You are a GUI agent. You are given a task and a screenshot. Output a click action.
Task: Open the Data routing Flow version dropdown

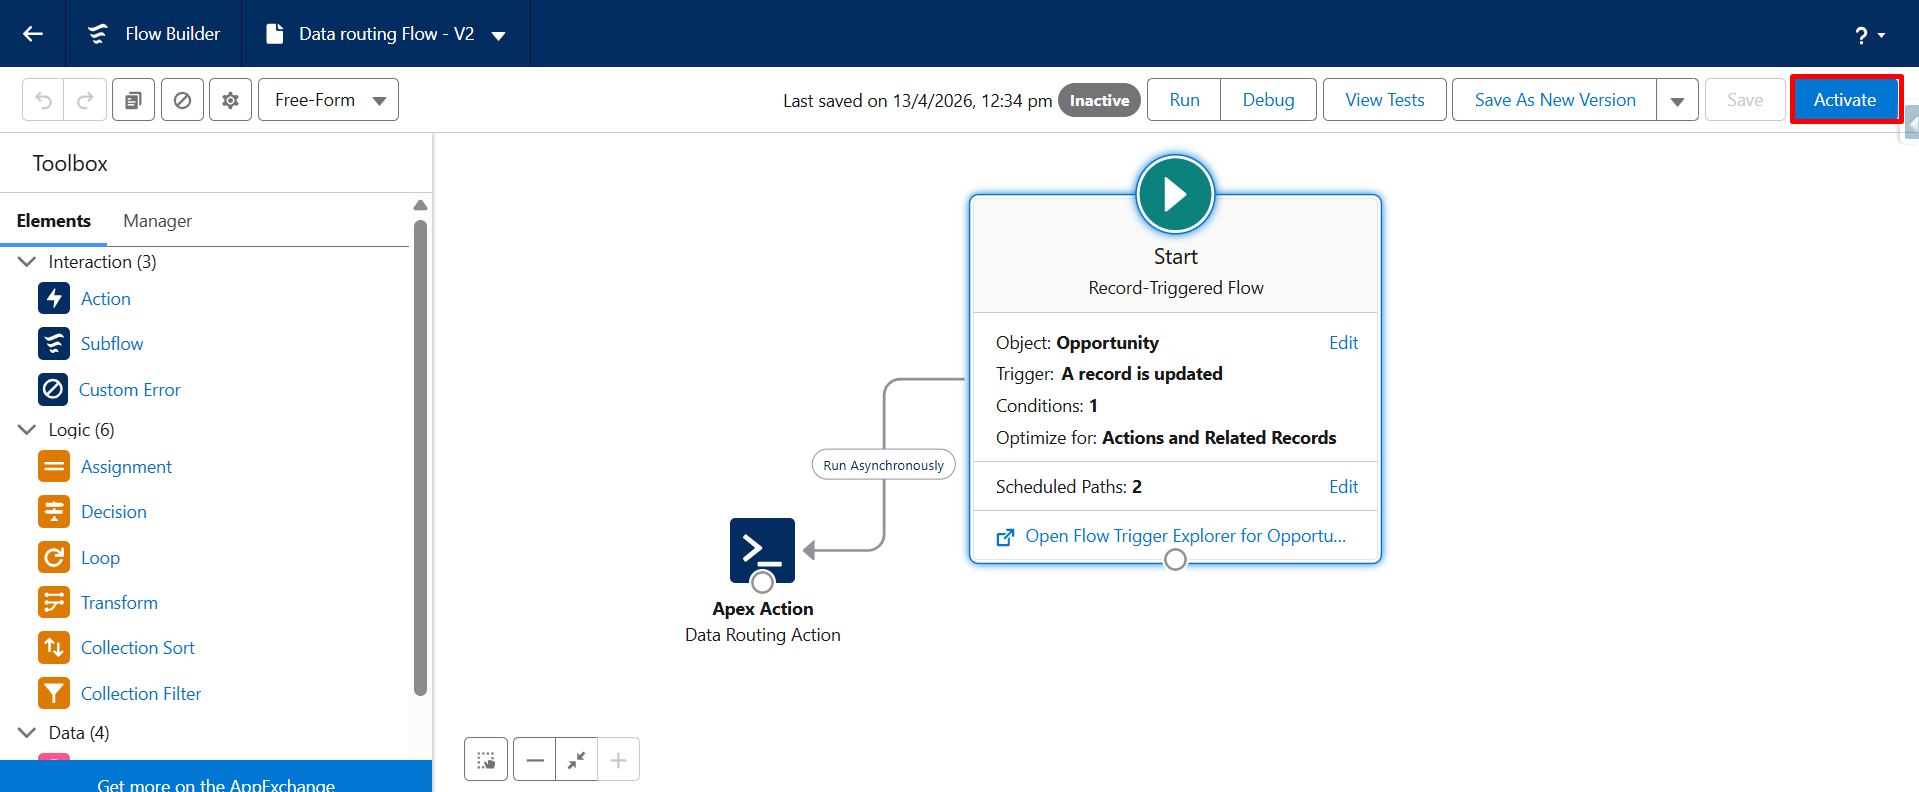click(498, 35)
